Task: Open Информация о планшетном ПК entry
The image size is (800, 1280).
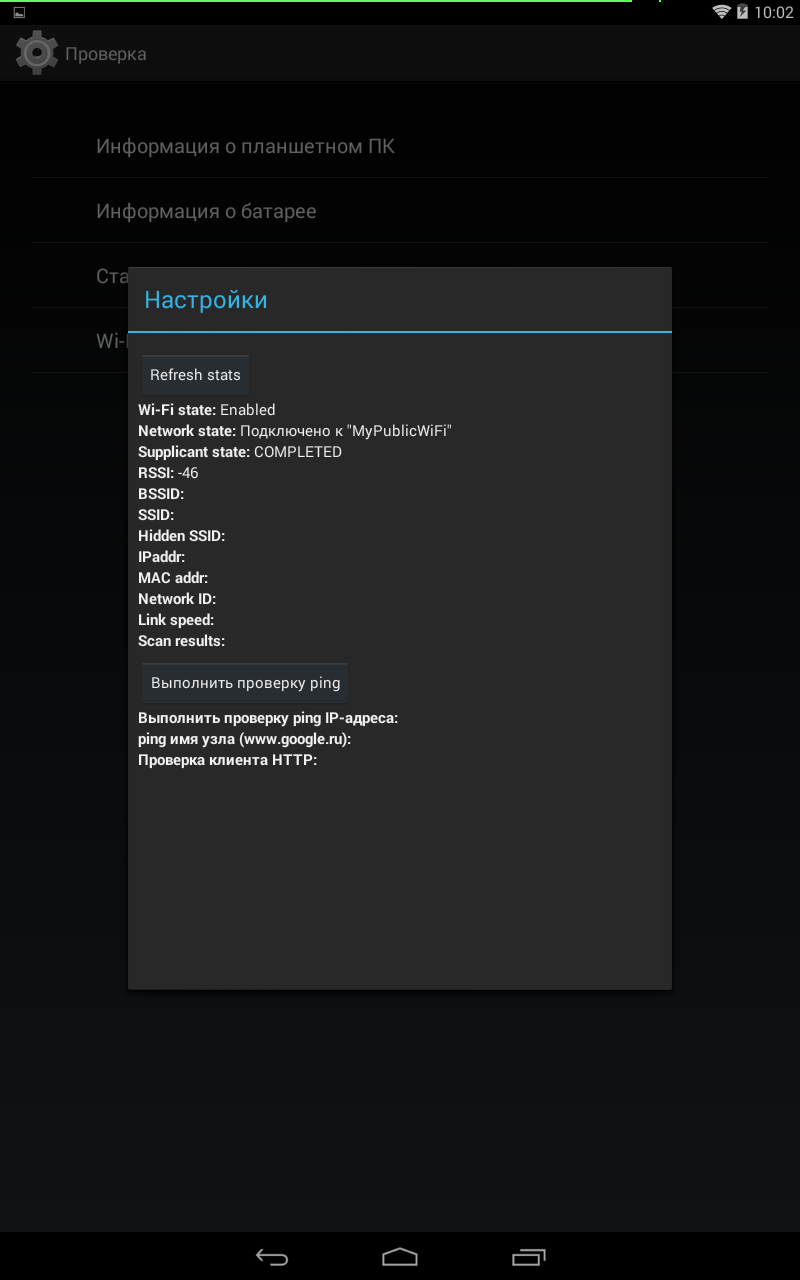Action: click(x=400, y=146)
